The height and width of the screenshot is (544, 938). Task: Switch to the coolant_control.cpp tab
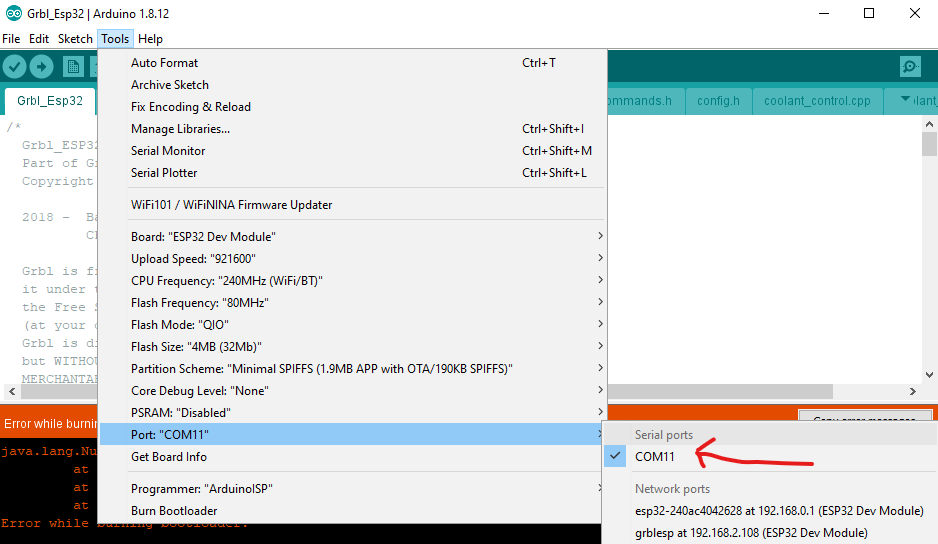(x=817, y=101)
